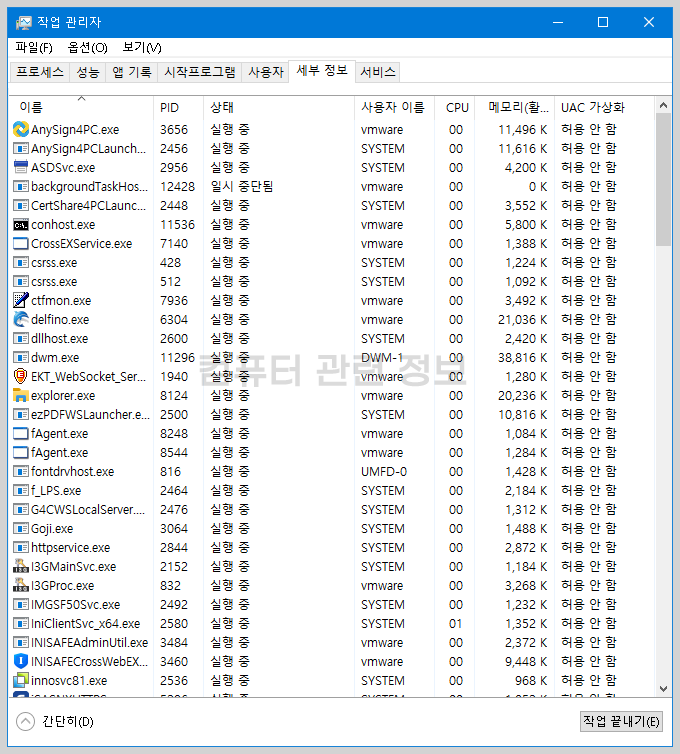Collapse view with 간단히(D) button
Screen dimensions: 680x754
coord(55,721)
